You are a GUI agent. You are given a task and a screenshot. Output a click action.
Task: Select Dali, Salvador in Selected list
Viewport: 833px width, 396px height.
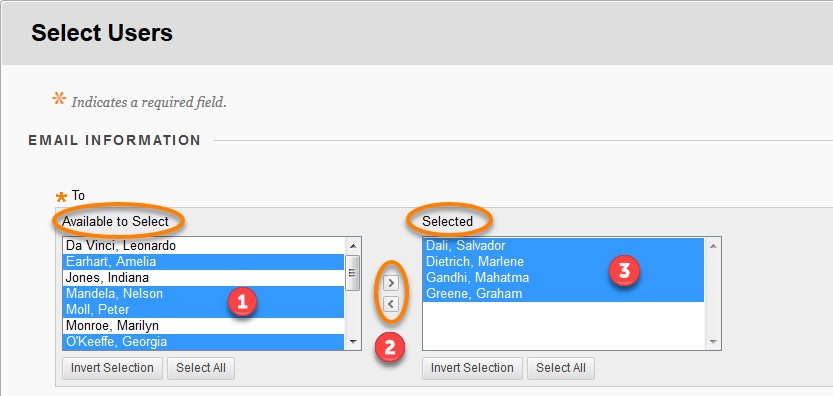click(564, 246)
